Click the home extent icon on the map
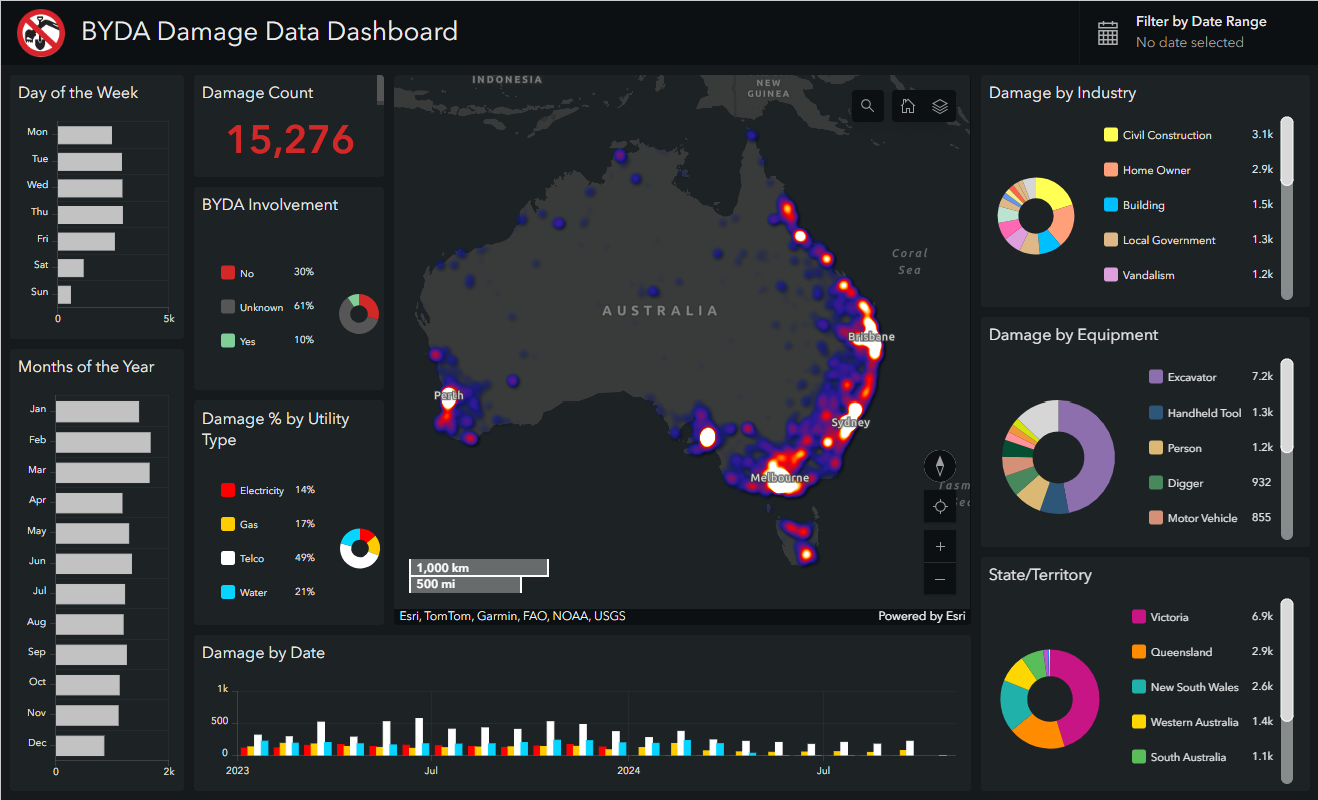 point(907,105)
